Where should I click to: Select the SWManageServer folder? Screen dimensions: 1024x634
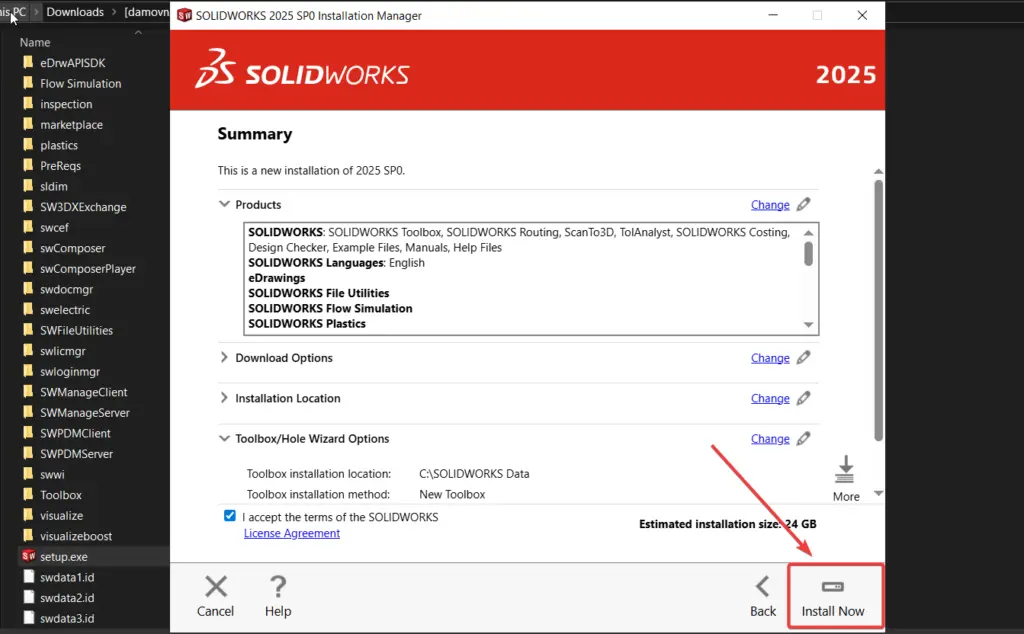pos(85,413)
